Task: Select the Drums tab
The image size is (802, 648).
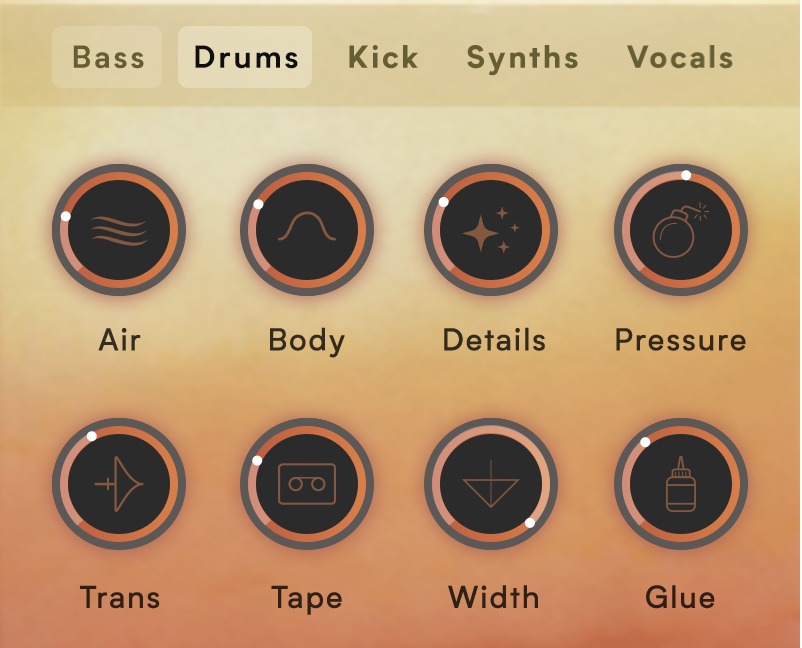Action: [245, 57]
